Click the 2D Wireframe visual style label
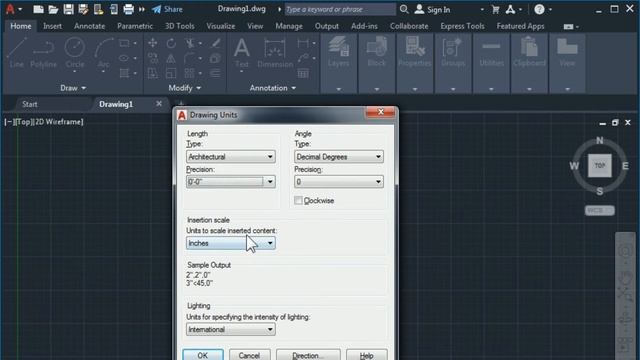 pyautogui.click(x=59, y=122)
